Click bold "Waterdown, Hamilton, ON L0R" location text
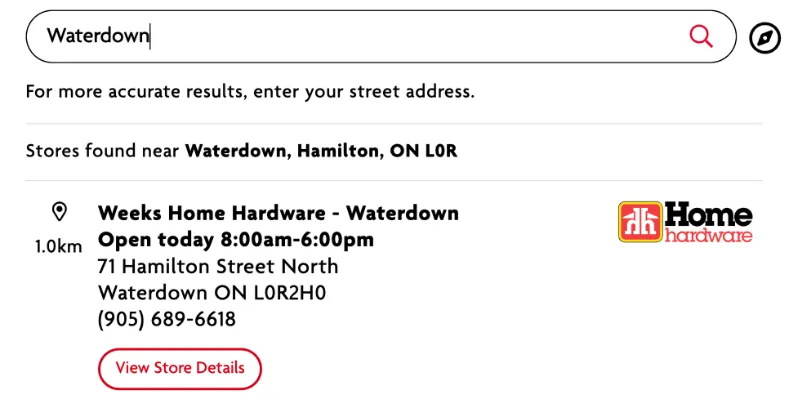The width and height of the screenshot is (800, 400). click(321, 152)
